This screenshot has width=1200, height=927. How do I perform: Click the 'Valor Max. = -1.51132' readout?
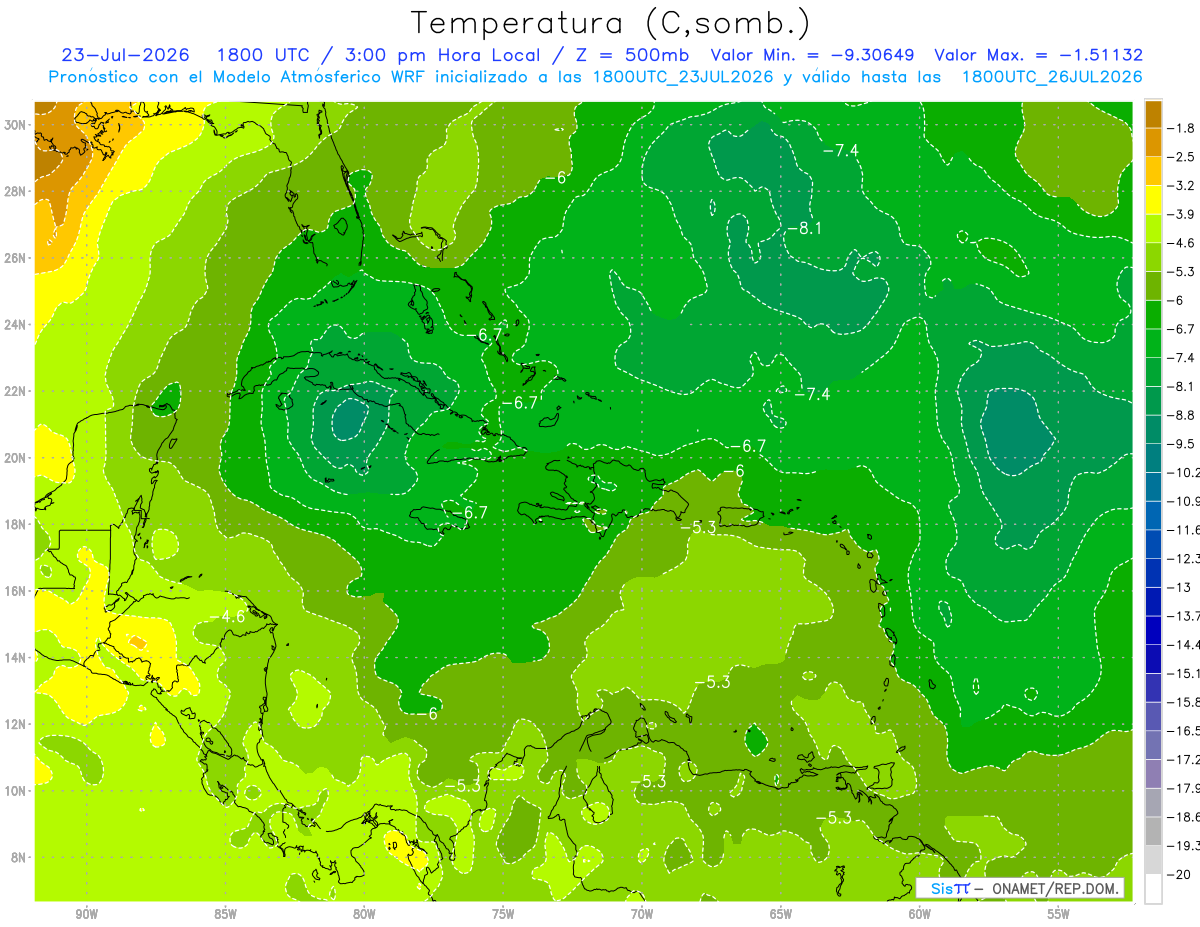1038,55
